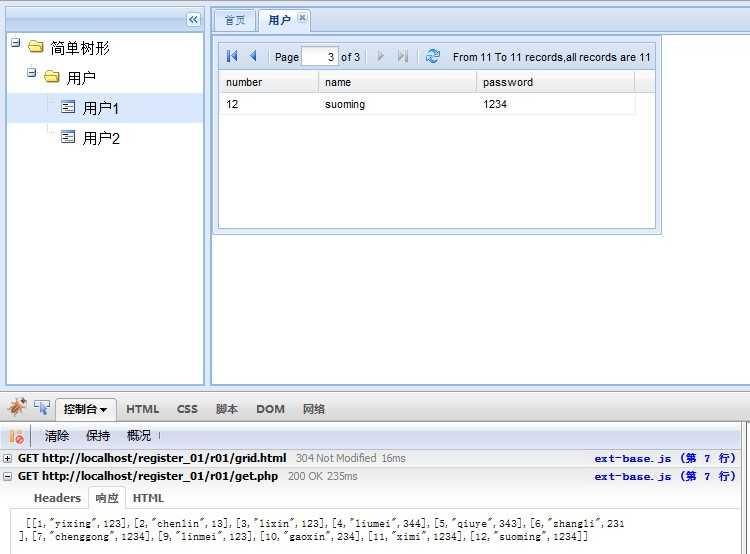This screenshot has width=750, height=554.
Task: Click the 用户 folder icon in tree
Action: 52,77
